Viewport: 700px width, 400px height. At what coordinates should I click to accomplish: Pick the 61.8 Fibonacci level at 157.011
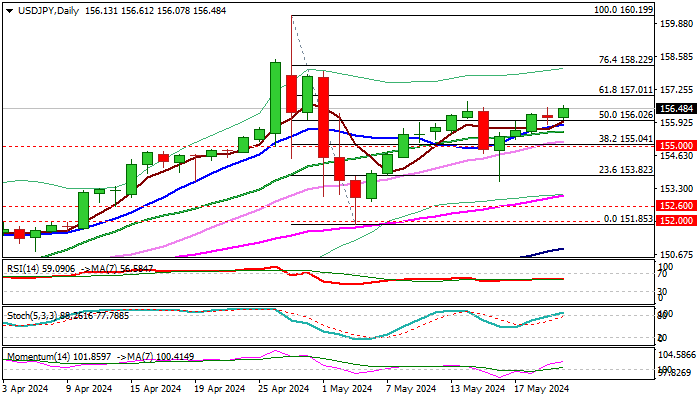626,90
